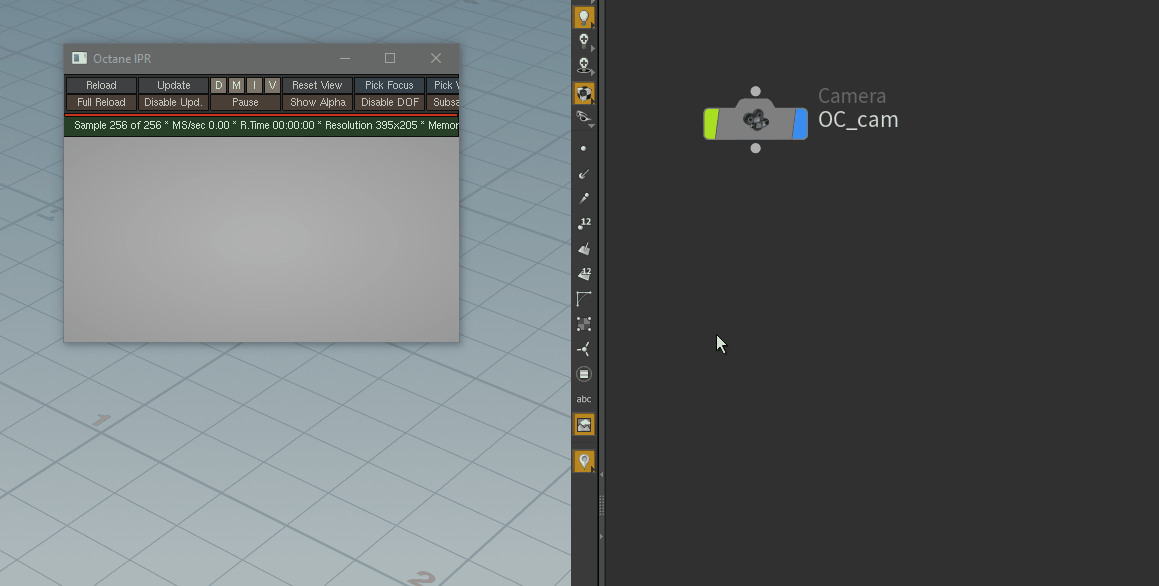This screenshot has width=1159, height=586.
Task: Toggle the abc display option
Action: [583, 399]
